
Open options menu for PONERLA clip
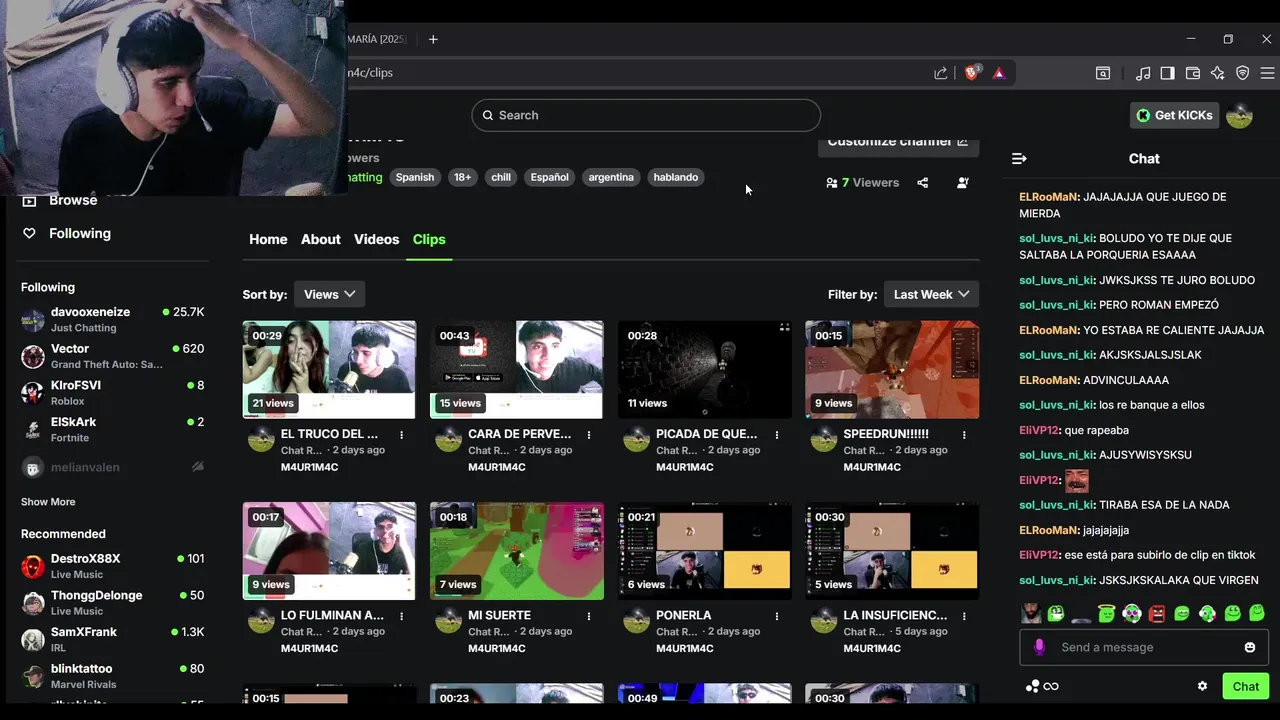coord(777,616)
